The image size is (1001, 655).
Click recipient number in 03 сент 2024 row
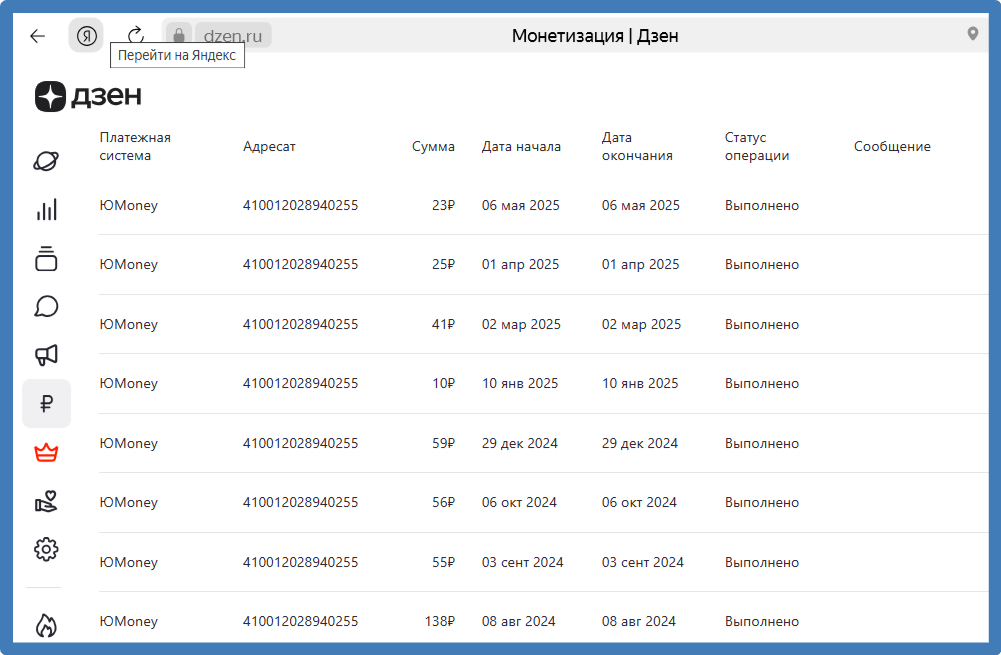(x=300, y=562)
